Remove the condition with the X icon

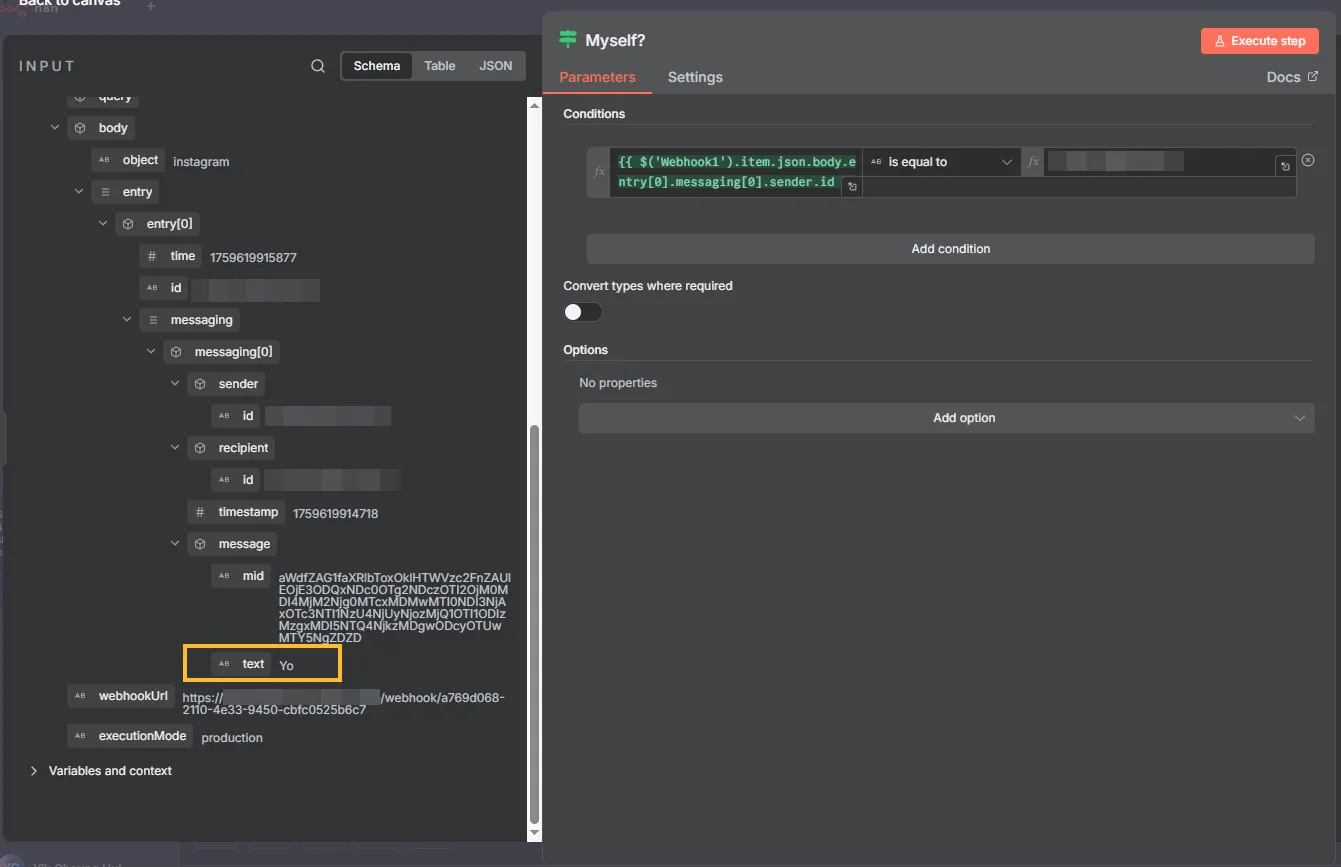point(1307,160)
